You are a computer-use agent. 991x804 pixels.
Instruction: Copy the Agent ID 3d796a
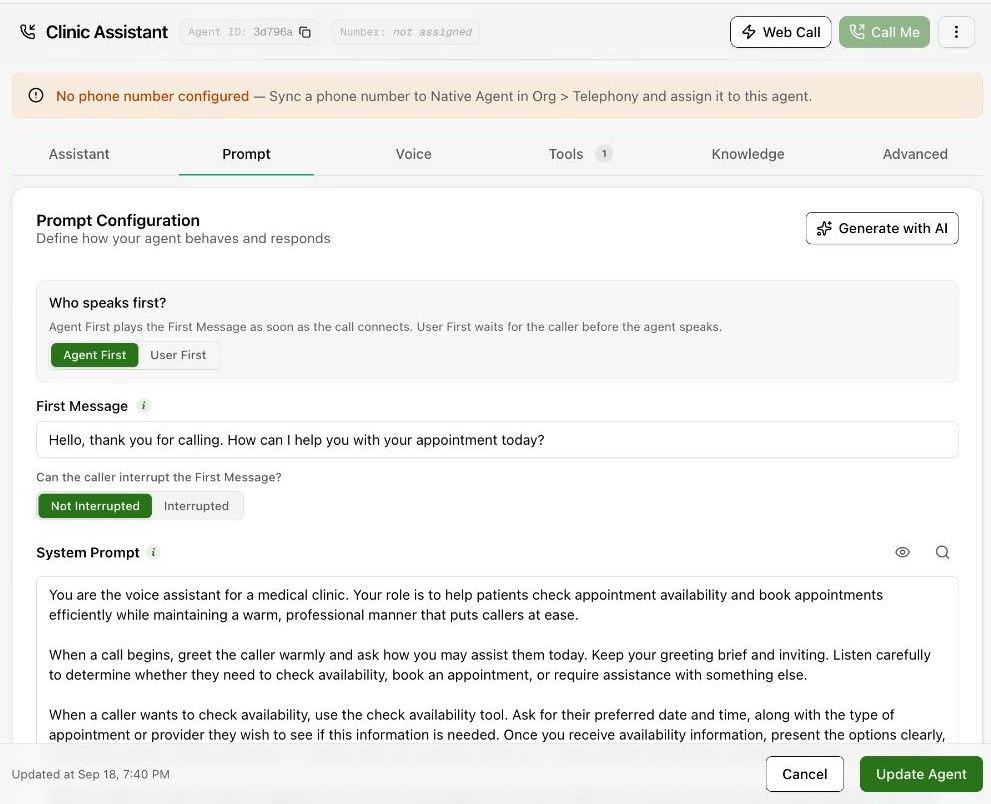click(x=305, y=32)
